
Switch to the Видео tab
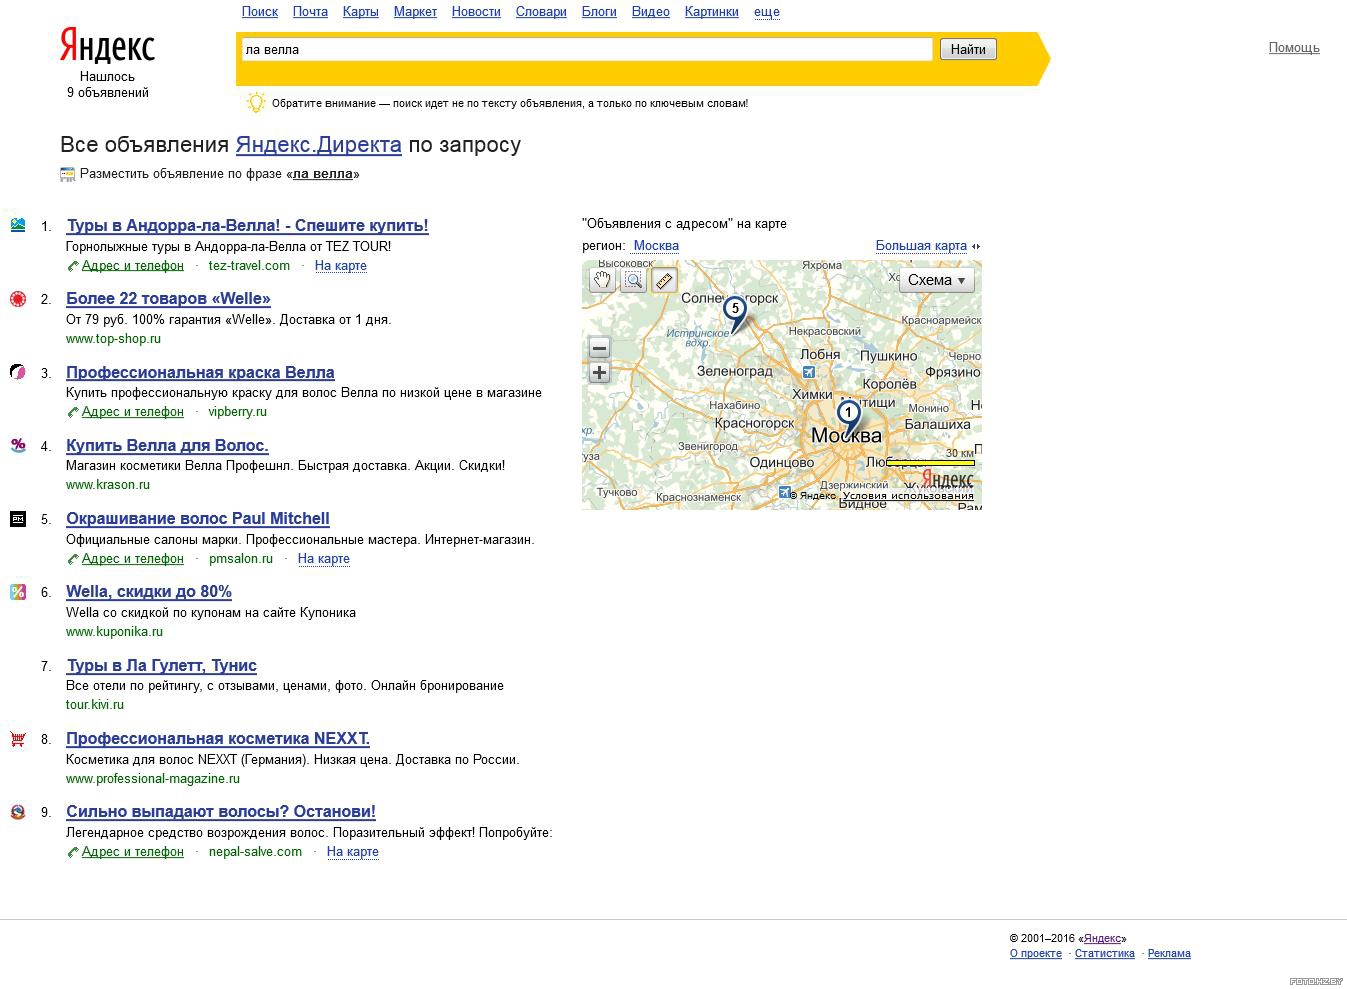(x=651, y=12)
